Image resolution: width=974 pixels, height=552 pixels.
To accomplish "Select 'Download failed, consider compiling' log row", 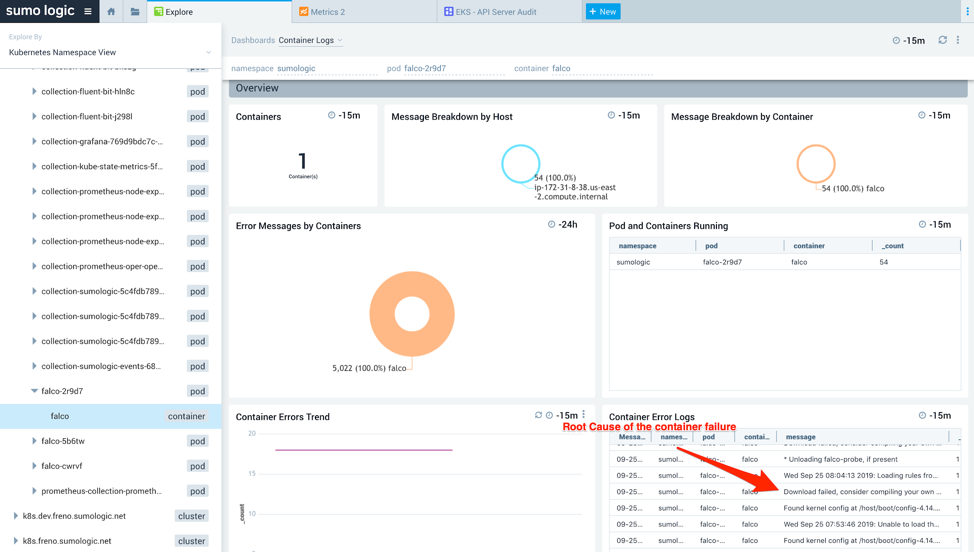I will click(x=785, y=492).
